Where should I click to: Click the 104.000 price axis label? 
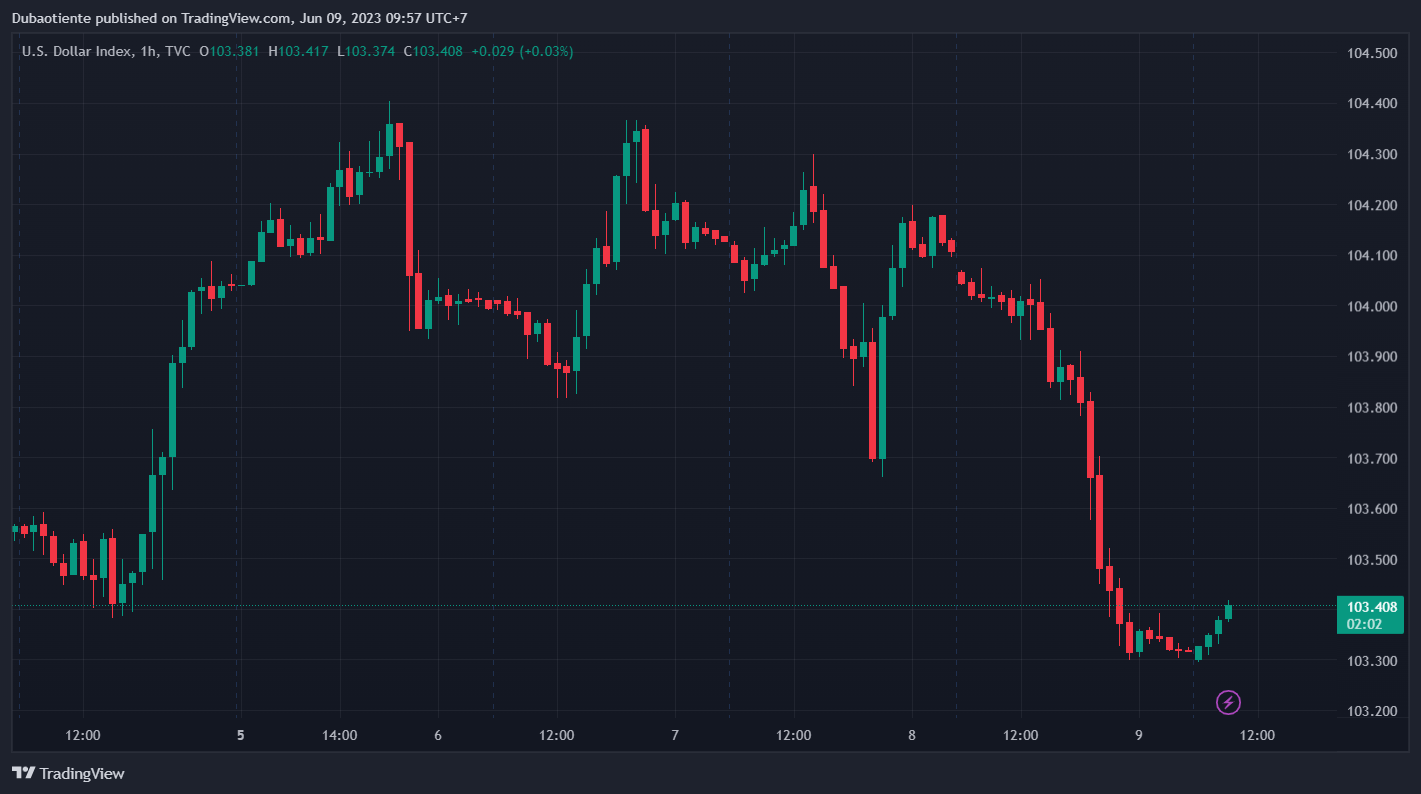point(1372,306)
